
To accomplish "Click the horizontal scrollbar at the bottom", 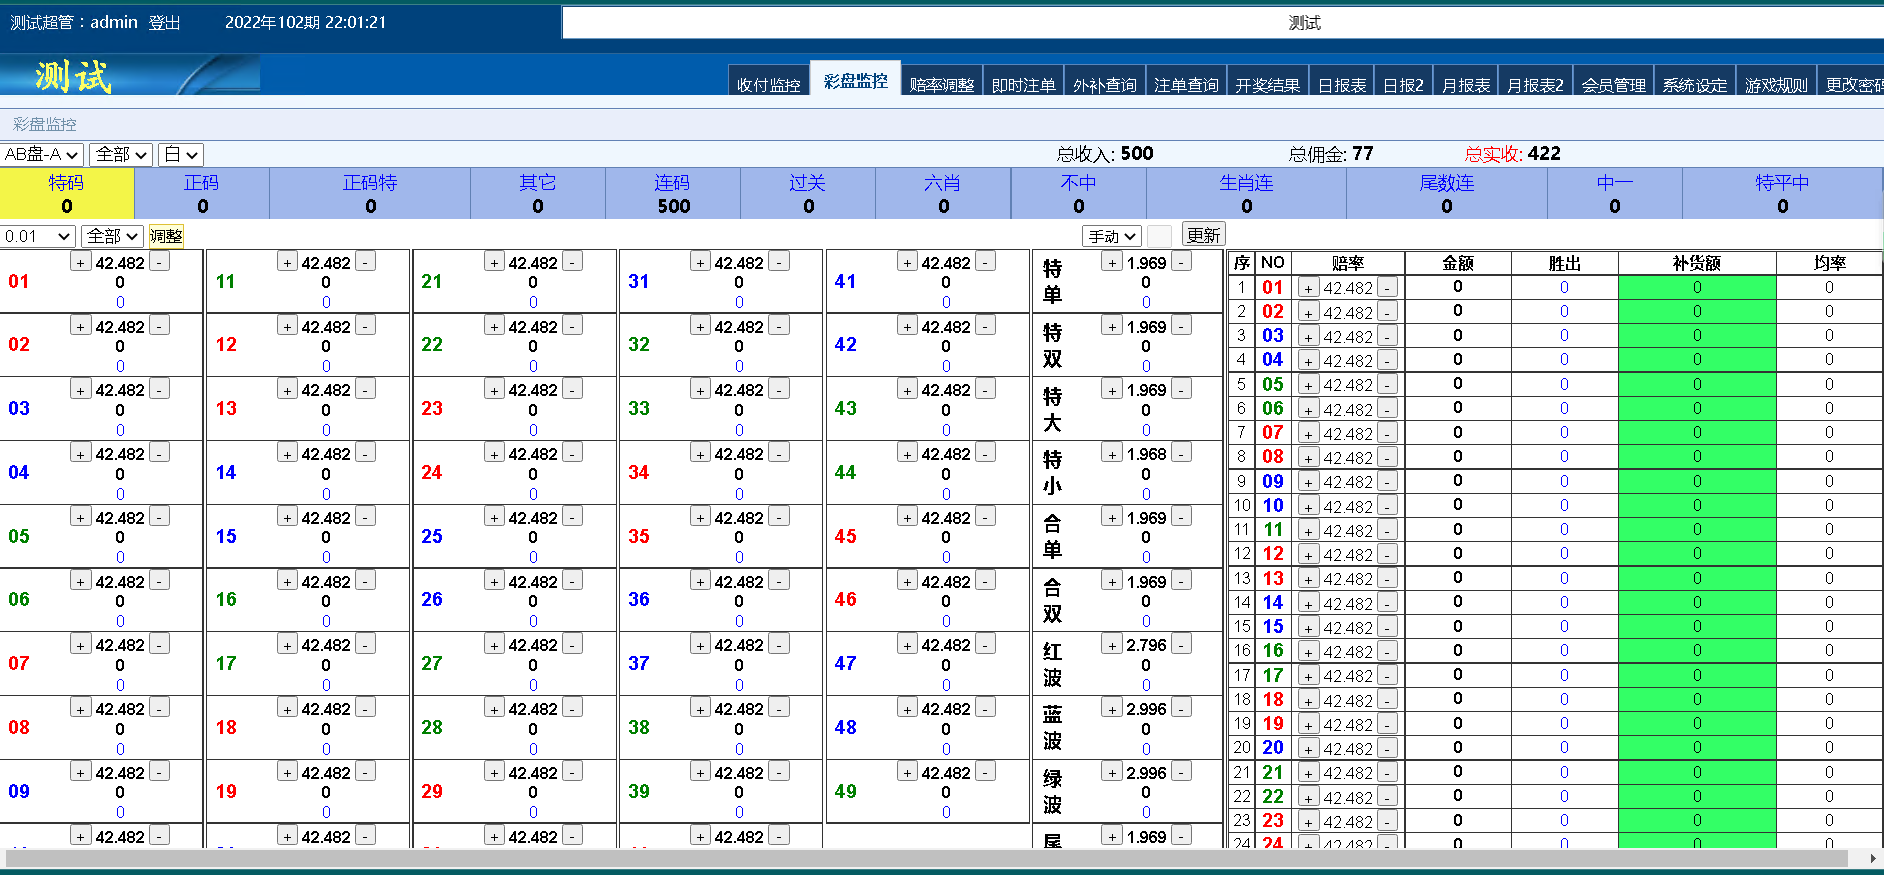I will click(x=942, y=858).
